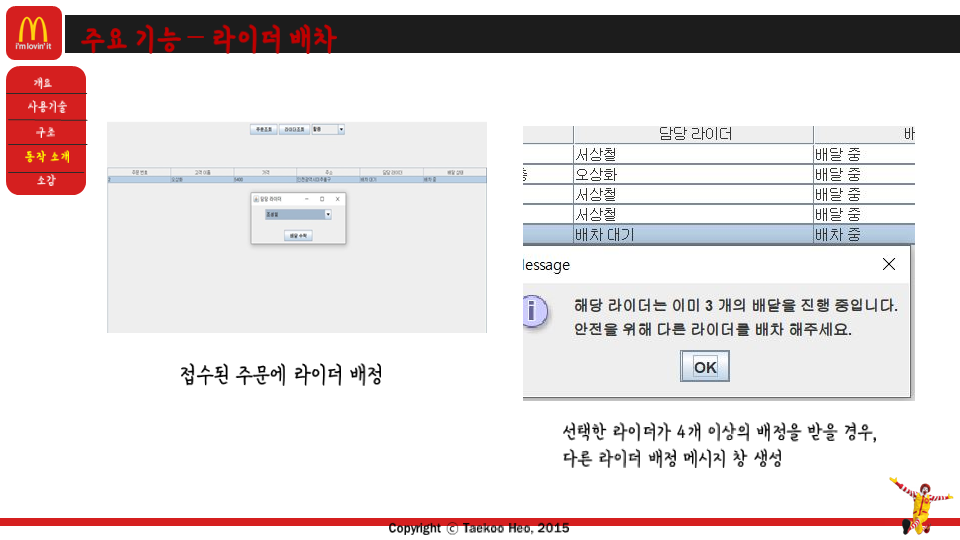Screen dimensions: 960x540
Task: Click 배달 중 status in 오상화 row
Action: [864, 174]
